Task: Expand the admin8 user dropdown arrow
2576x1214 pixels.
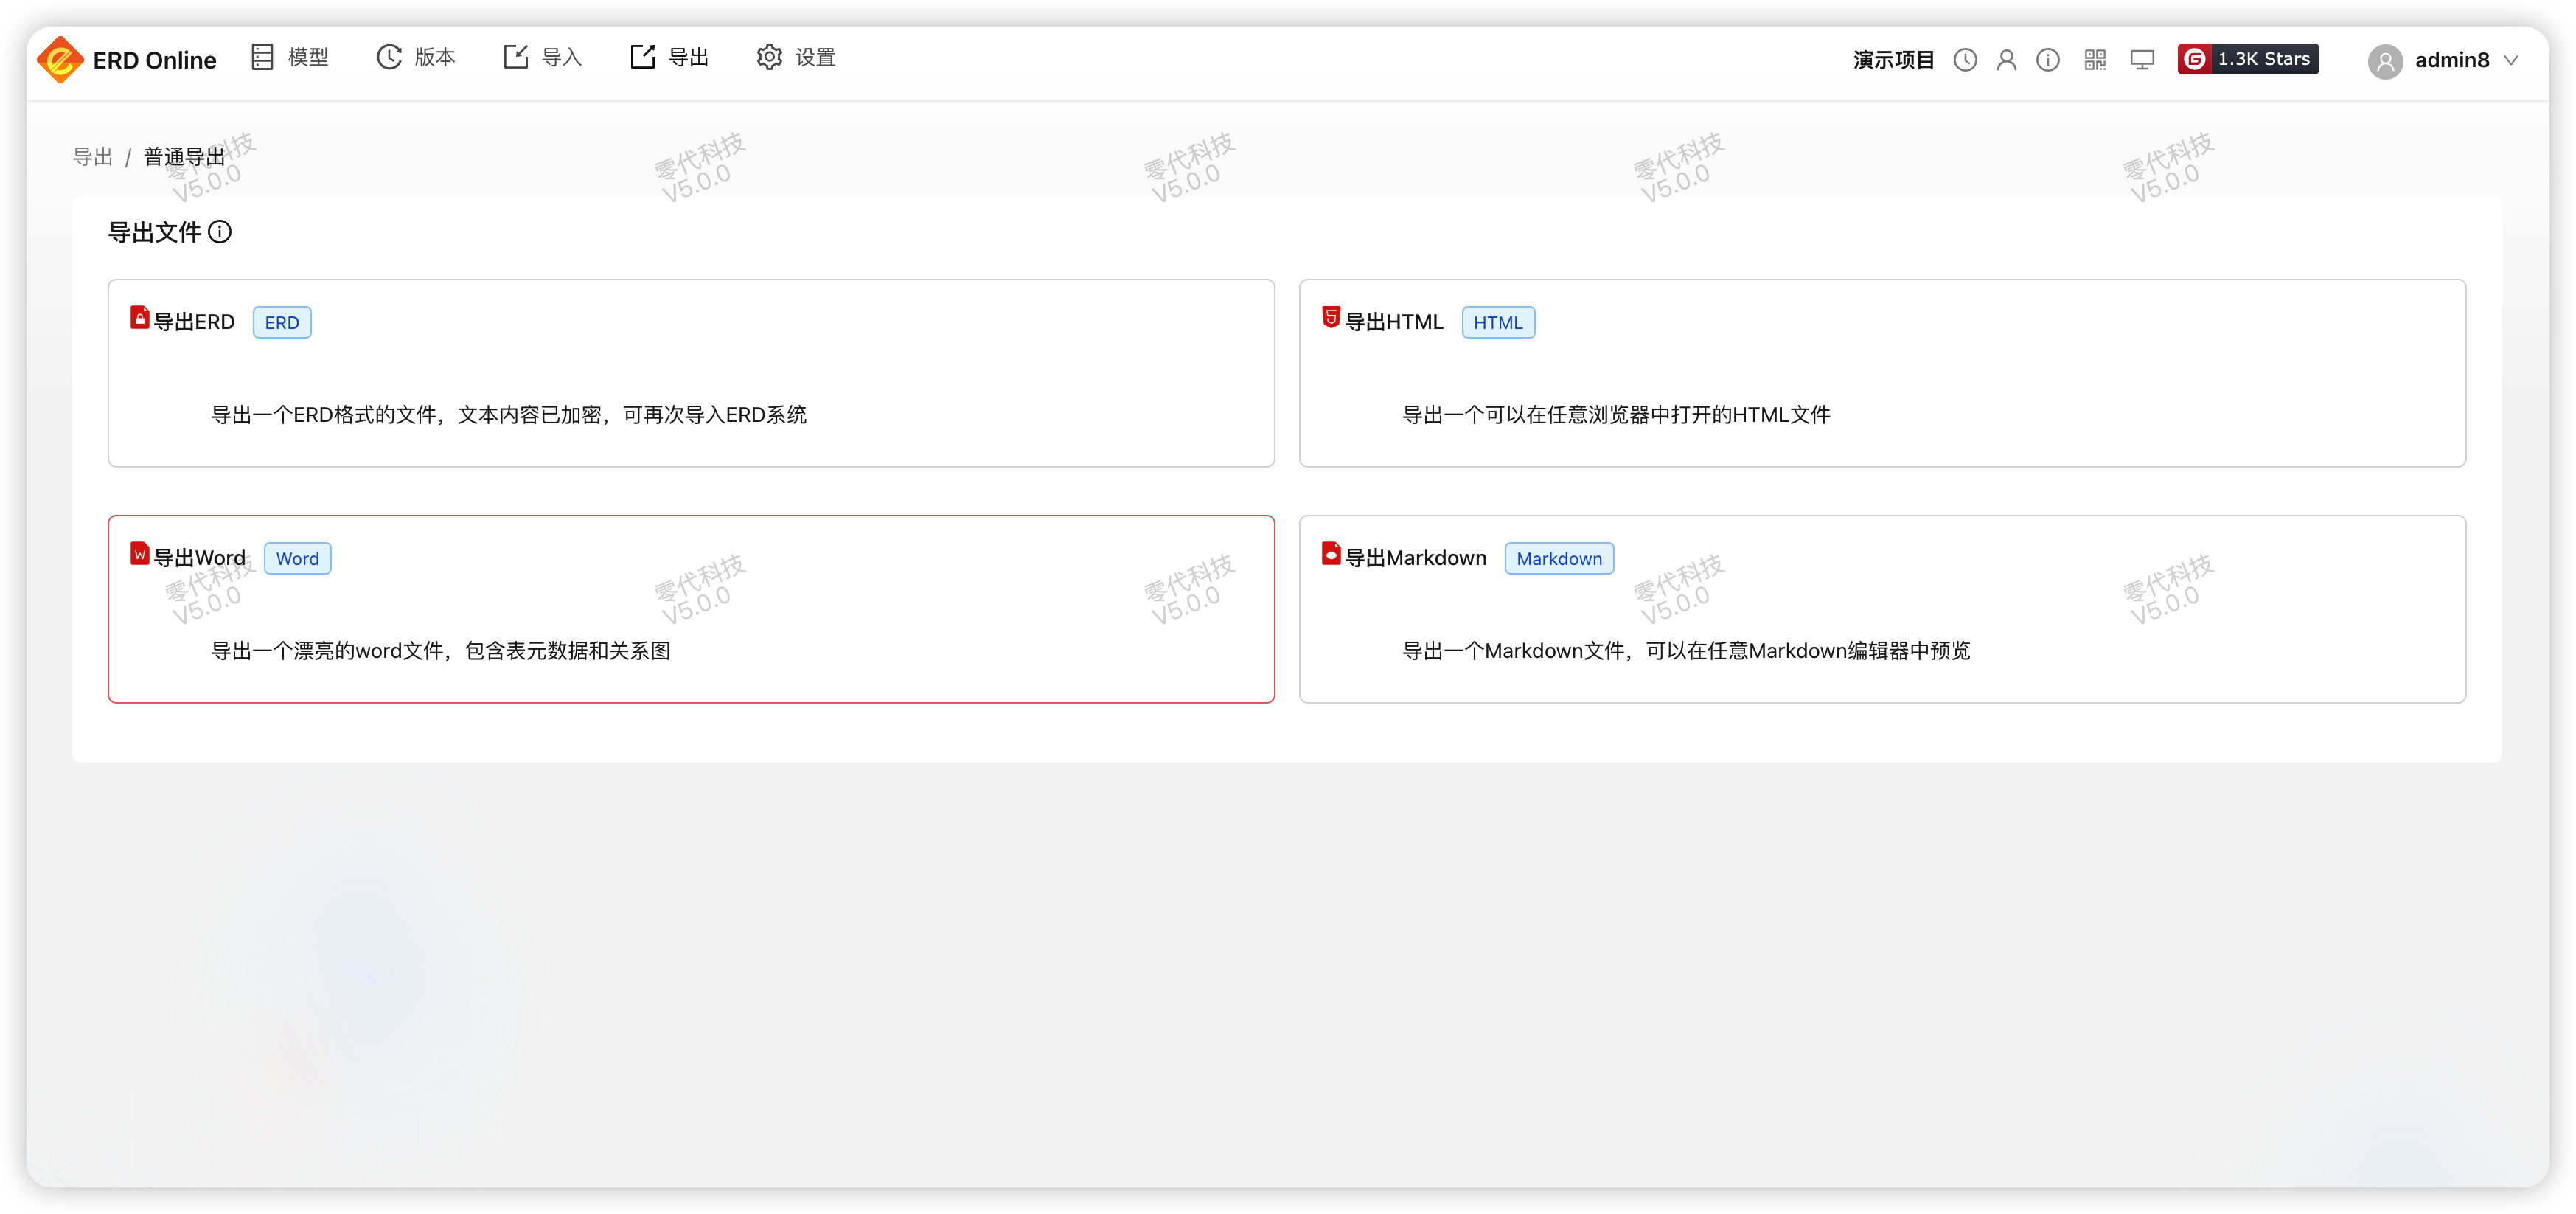Action: click(2511, 60)
